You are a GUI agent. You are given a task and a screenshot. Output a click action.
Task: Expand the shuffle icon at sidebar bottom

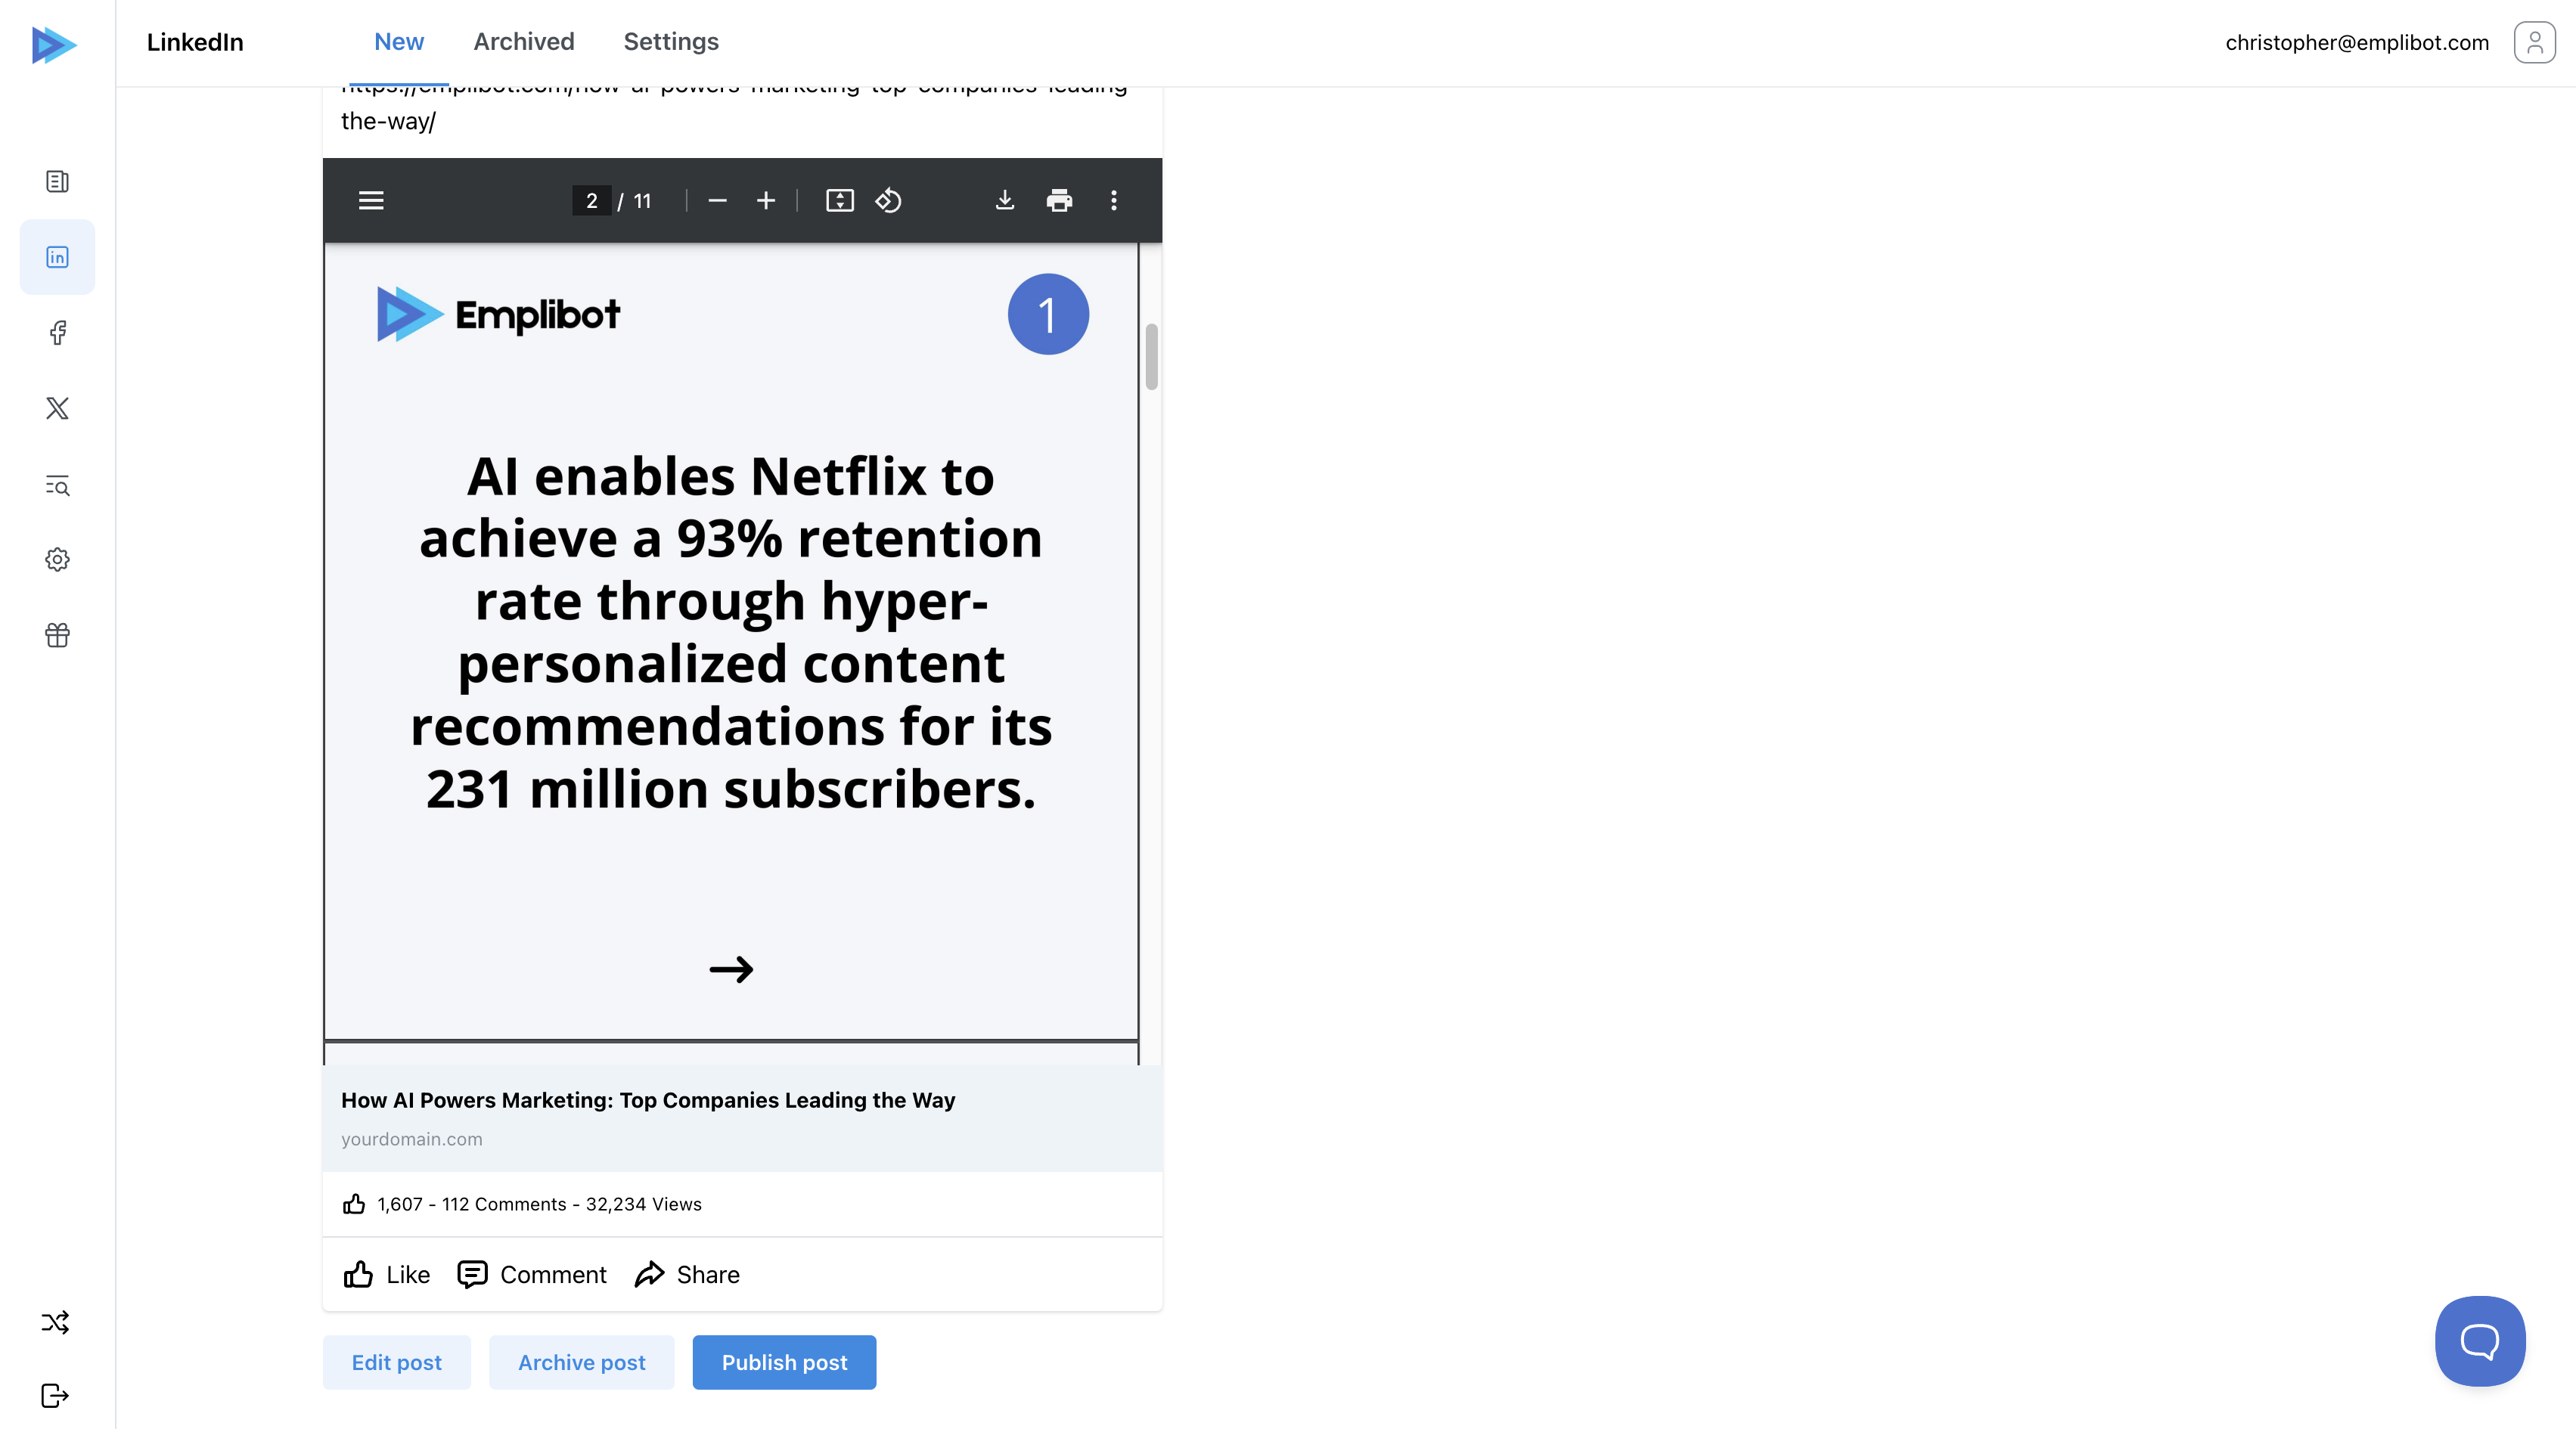coord(56,1322)
